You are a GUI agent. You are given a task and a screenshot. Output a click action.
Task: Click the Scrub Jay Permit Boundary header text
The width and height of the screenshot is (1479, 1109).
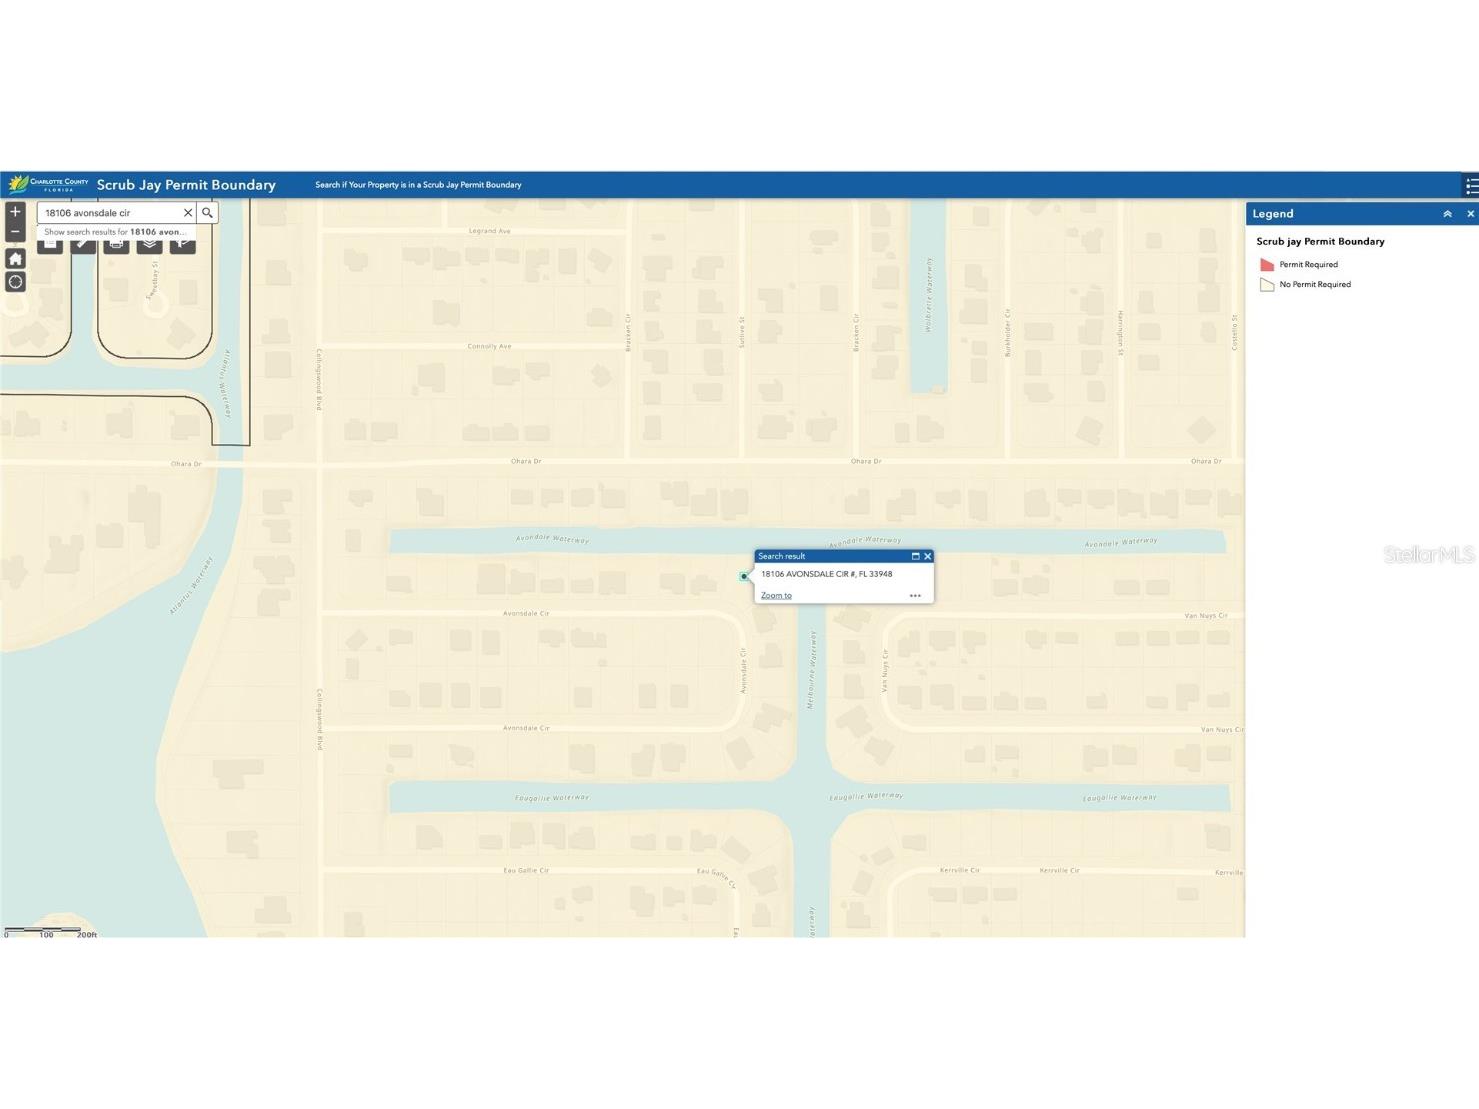click(x=186, y=185)
